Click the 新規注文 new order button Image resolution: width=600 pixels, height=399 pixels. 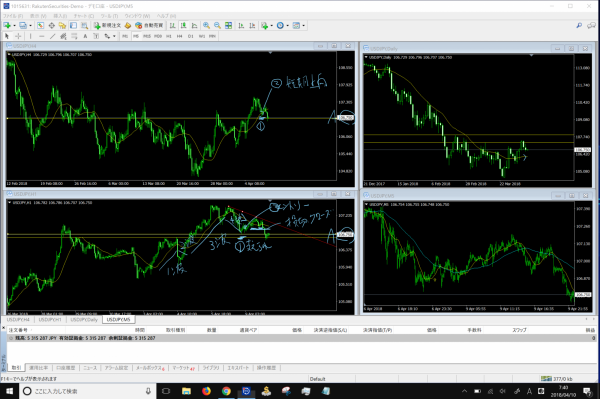pos(108,25)
